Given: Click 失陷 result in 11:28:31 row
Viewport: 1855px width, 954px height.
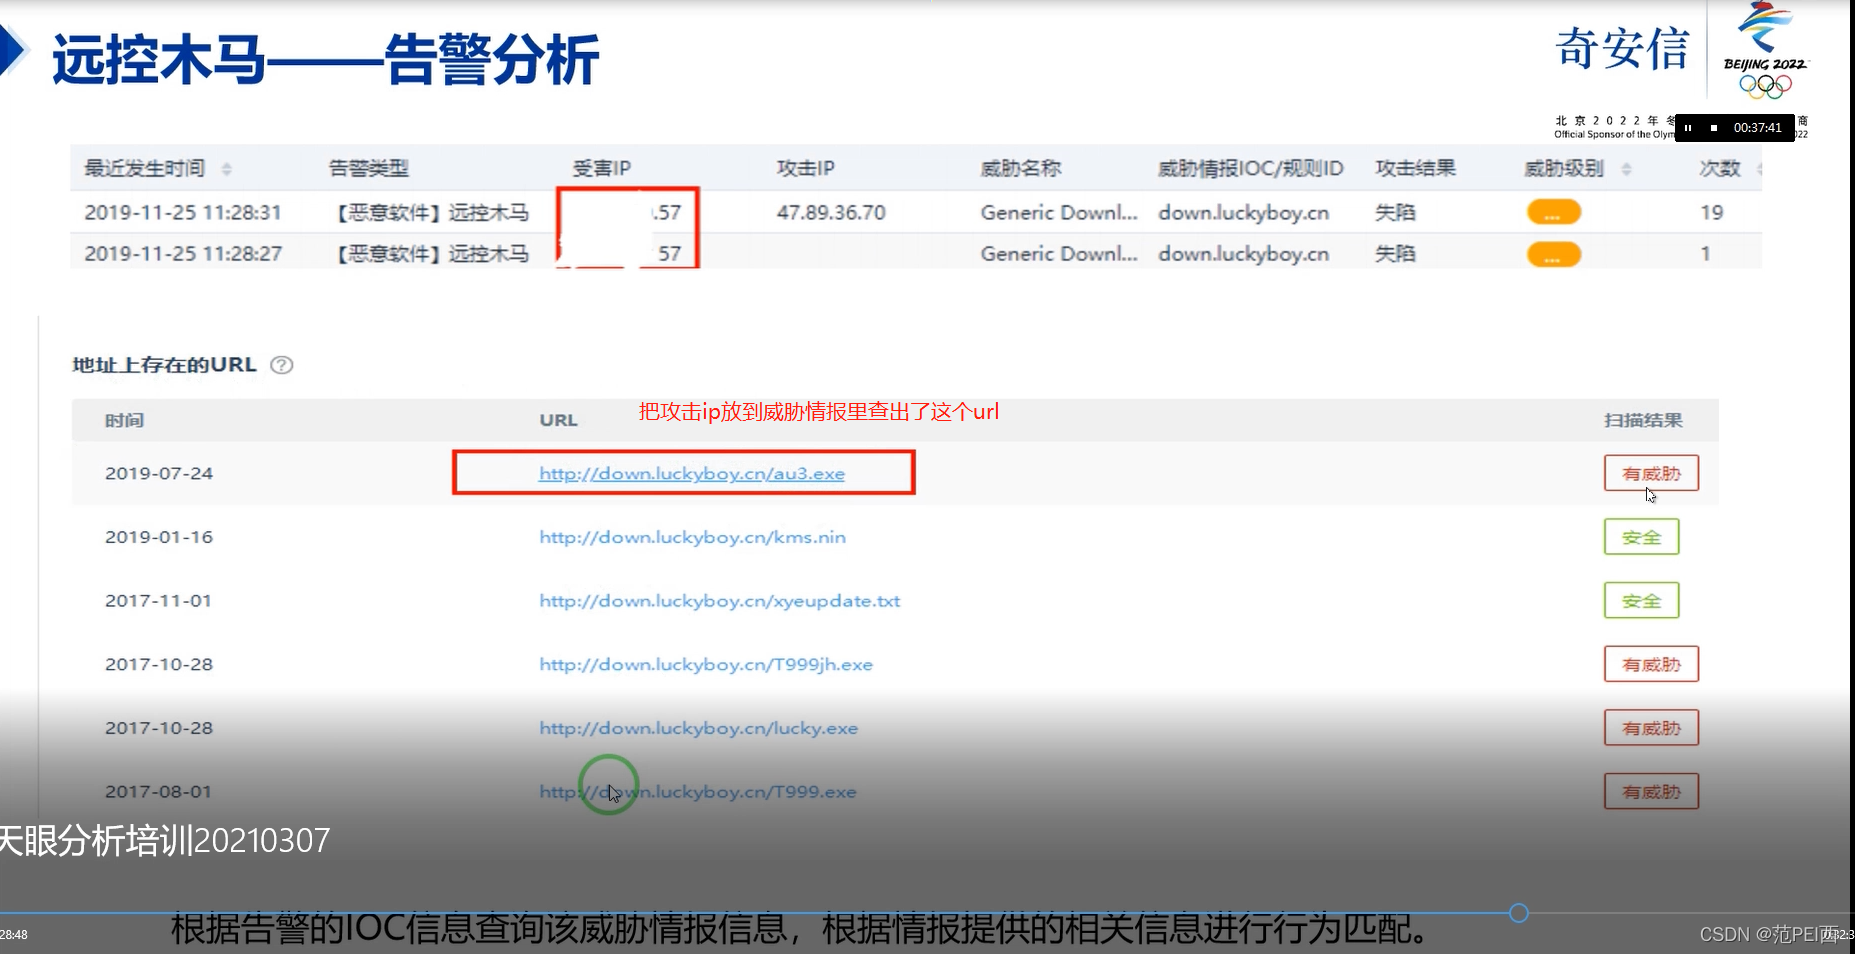Looking at the screenshot, I should pos(1395,212).
